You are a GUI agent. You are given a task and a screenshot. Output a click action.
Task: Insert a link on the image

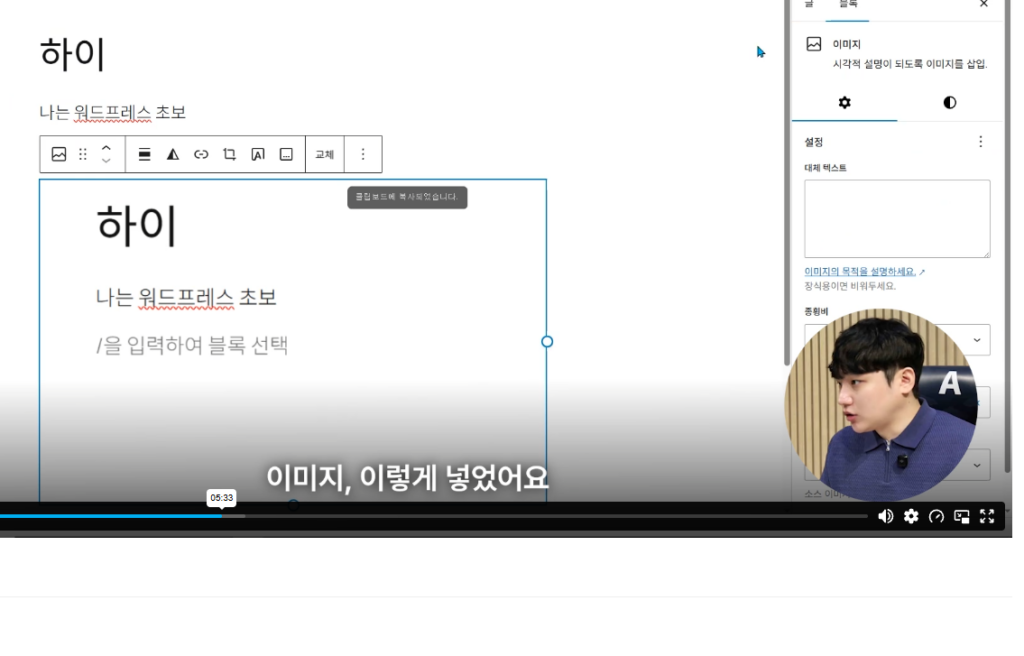[201, 154]
